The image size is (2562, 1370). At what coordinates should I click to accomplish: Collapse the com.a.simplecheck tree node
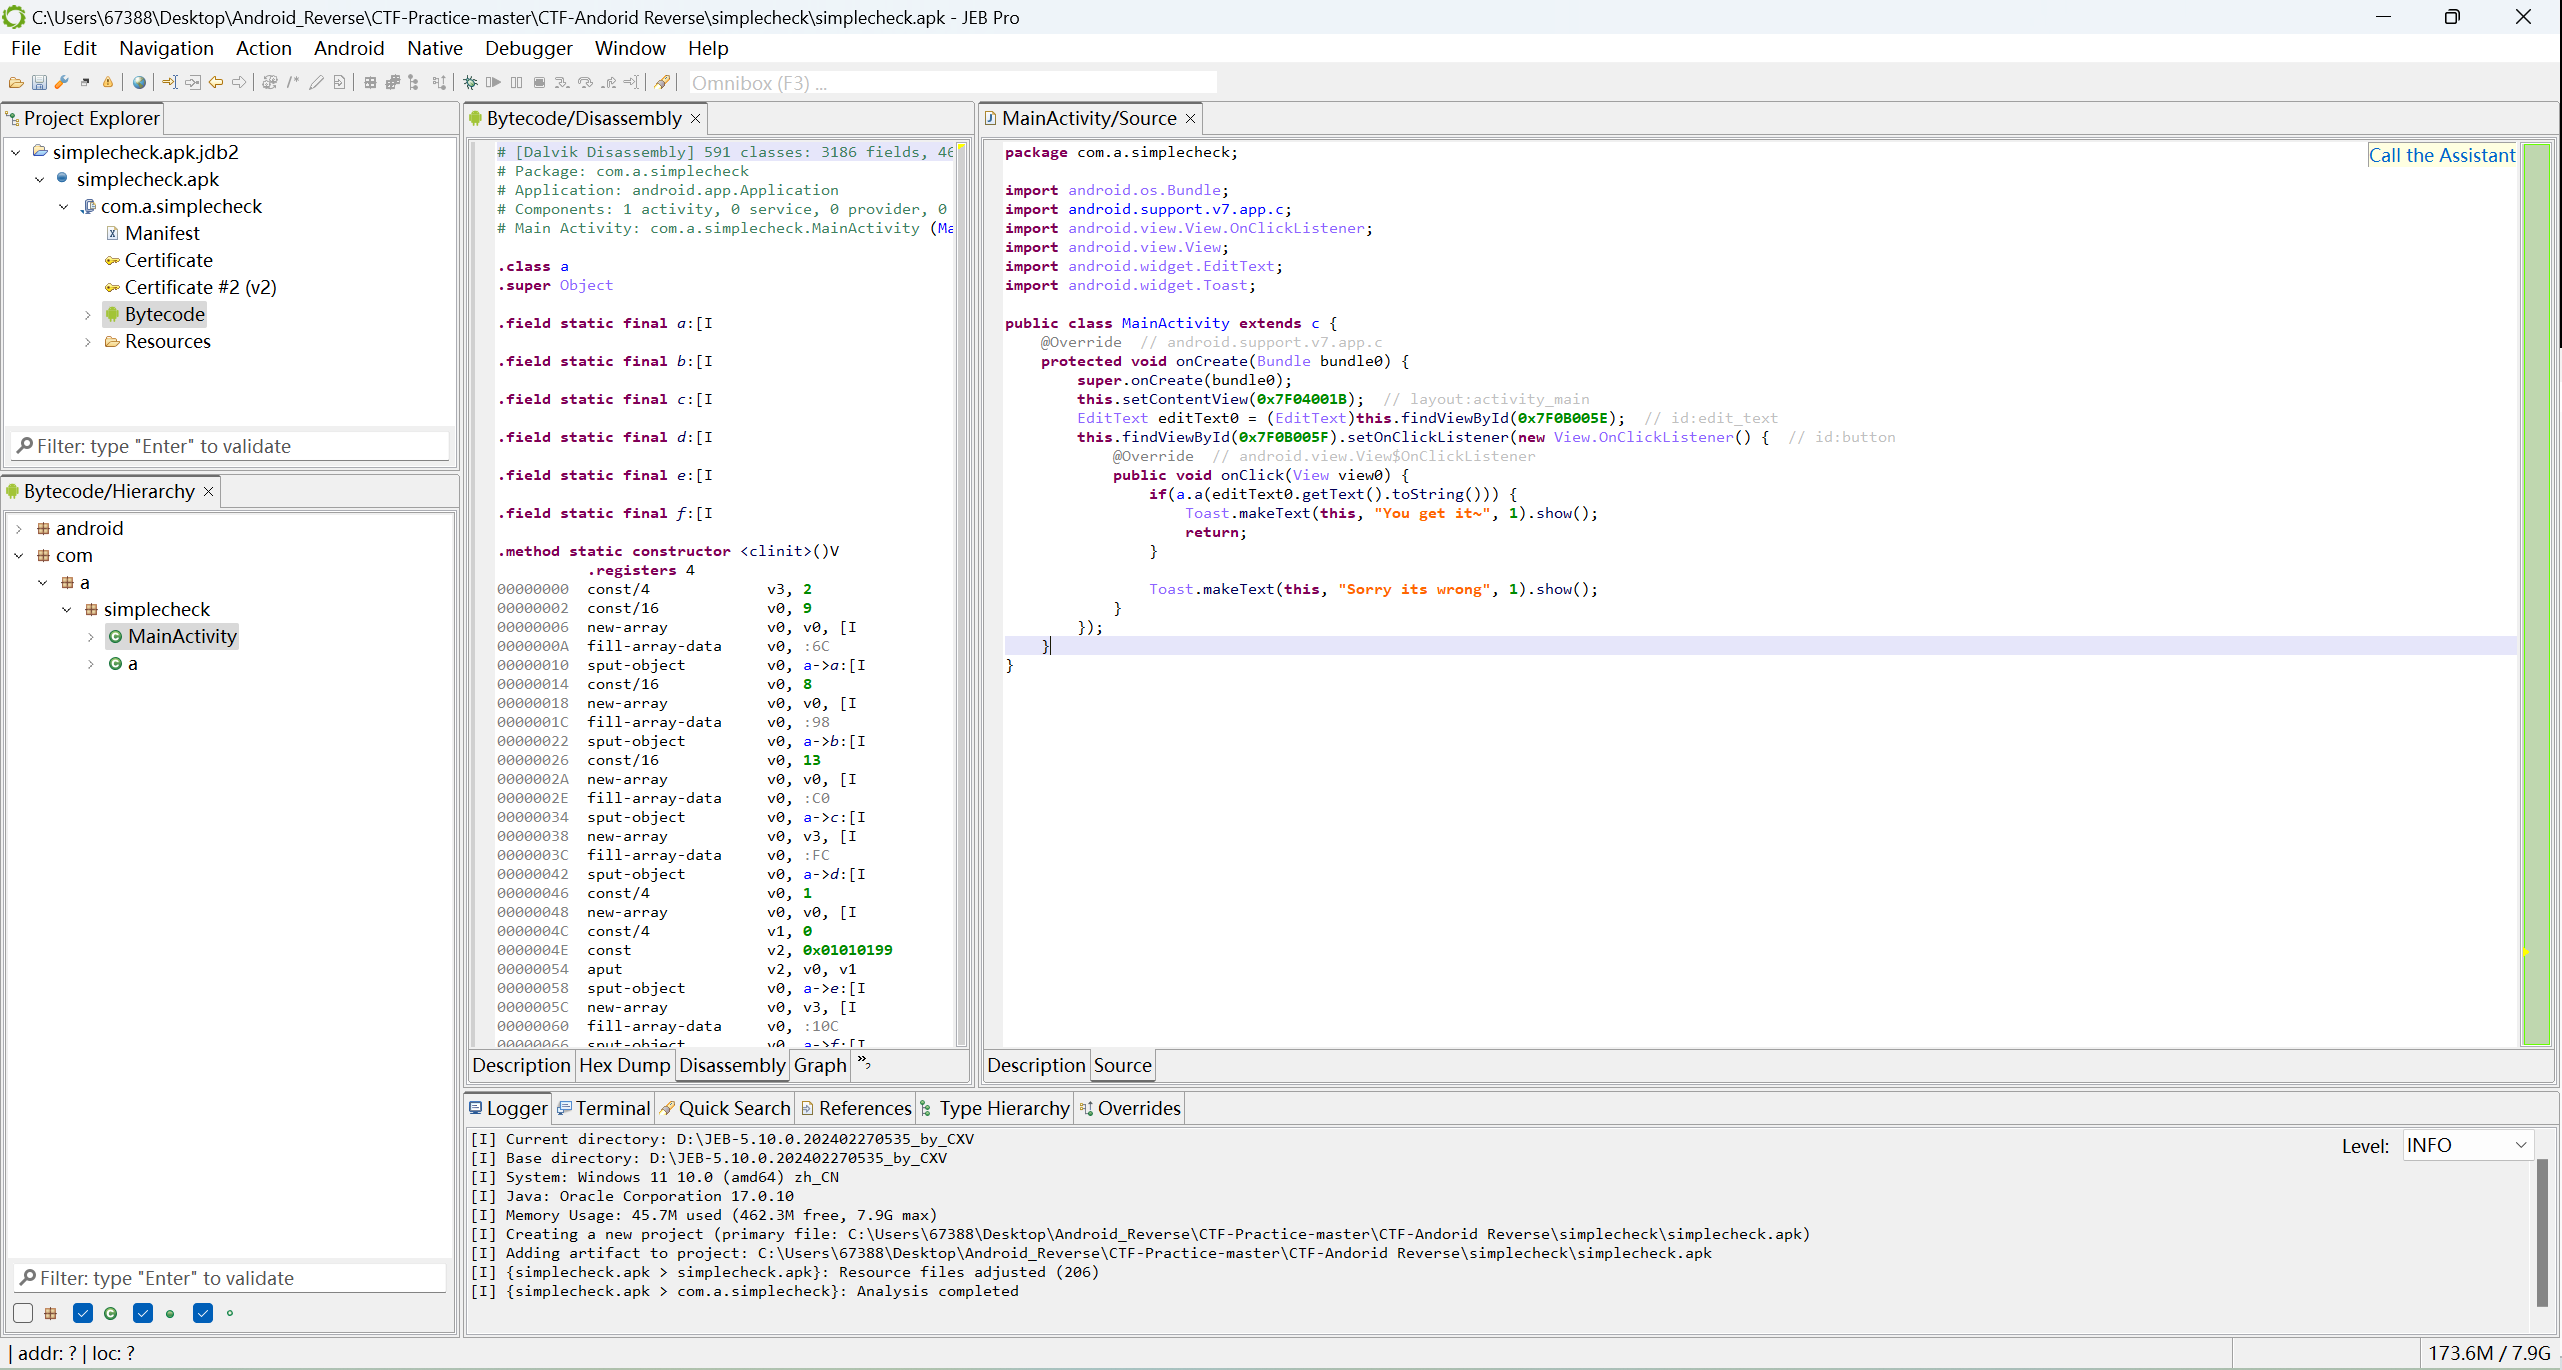(x=64, y=206)
